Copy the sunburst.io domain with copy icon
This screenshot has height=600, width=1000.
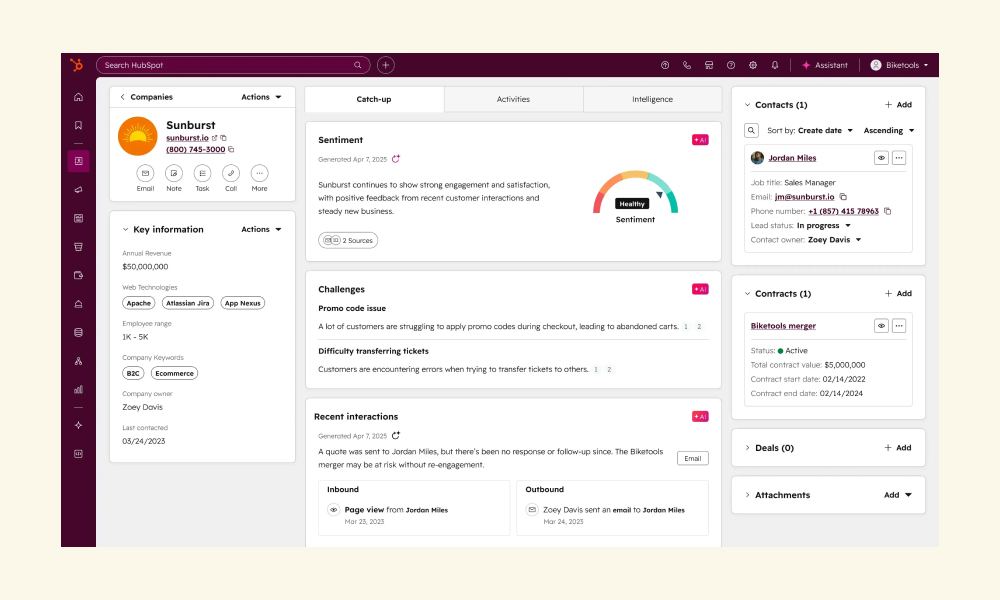tap(223, 138)
